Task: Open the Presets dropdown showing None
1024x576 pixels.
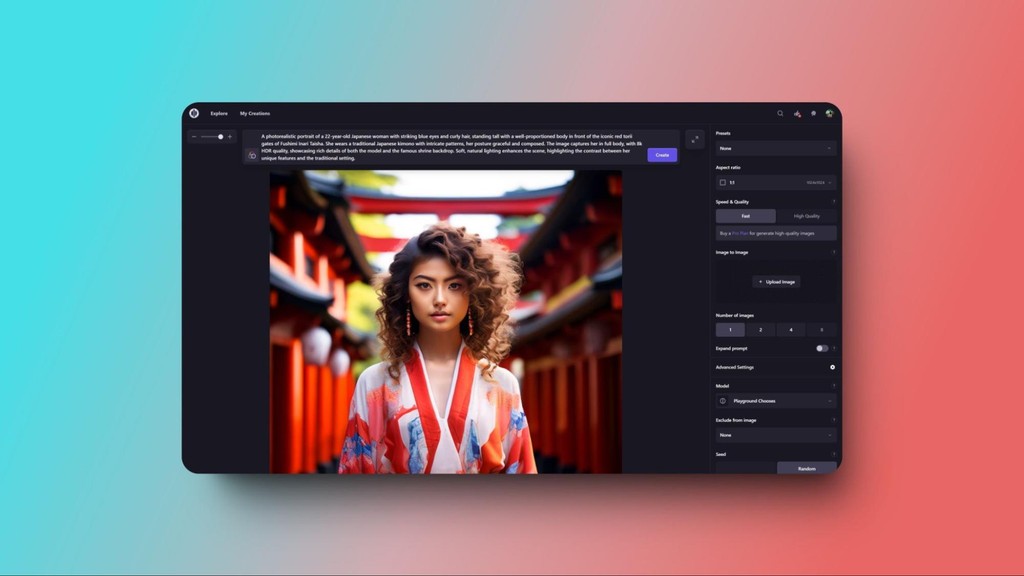Action: 775,147
